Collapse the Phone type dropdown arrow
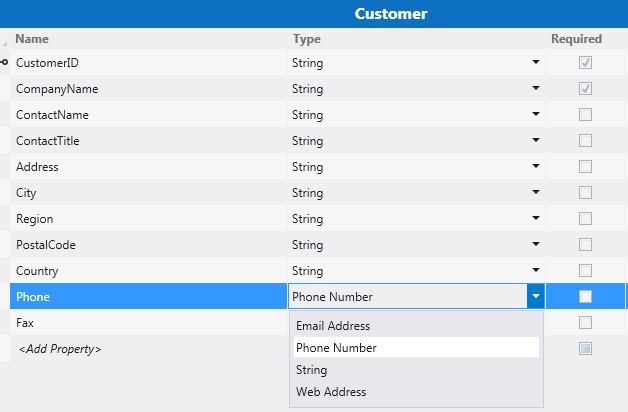 pos(537,296)
